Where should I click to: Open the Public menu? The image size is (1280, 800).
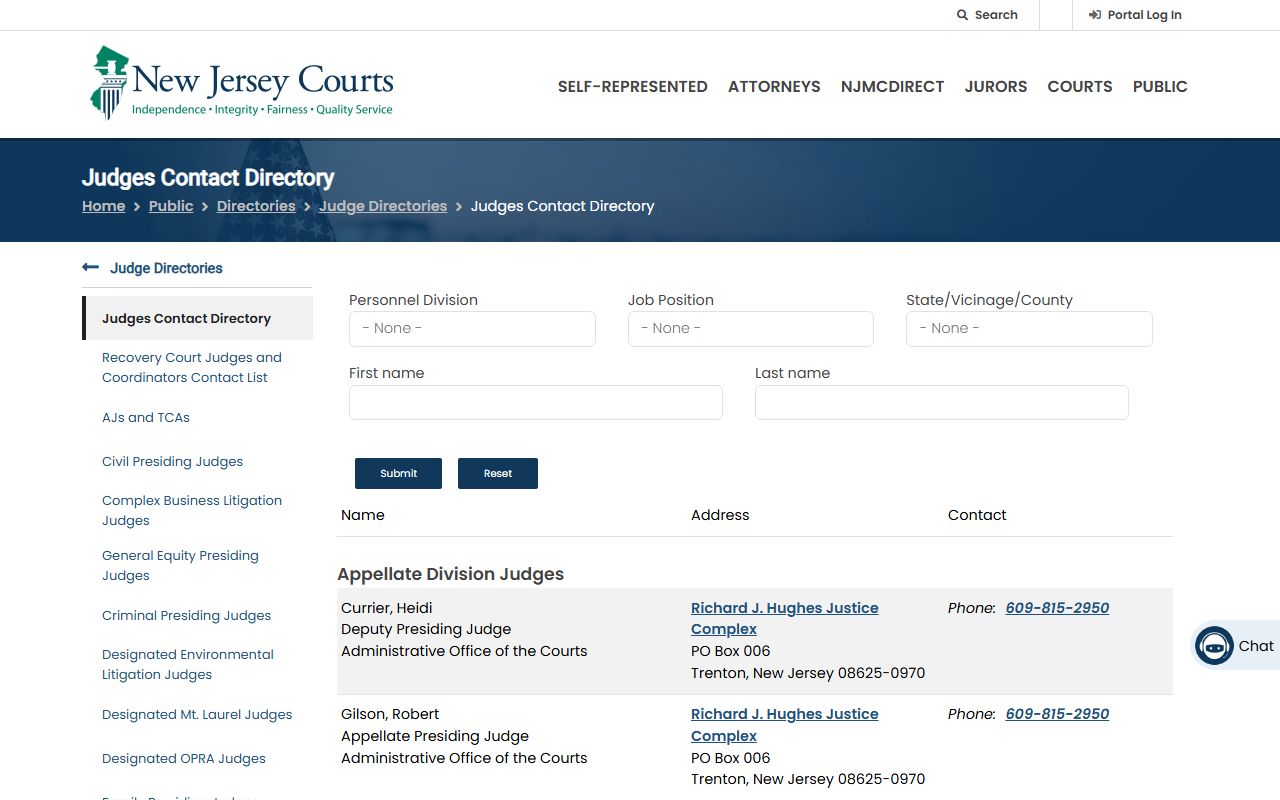[1160, 87]
